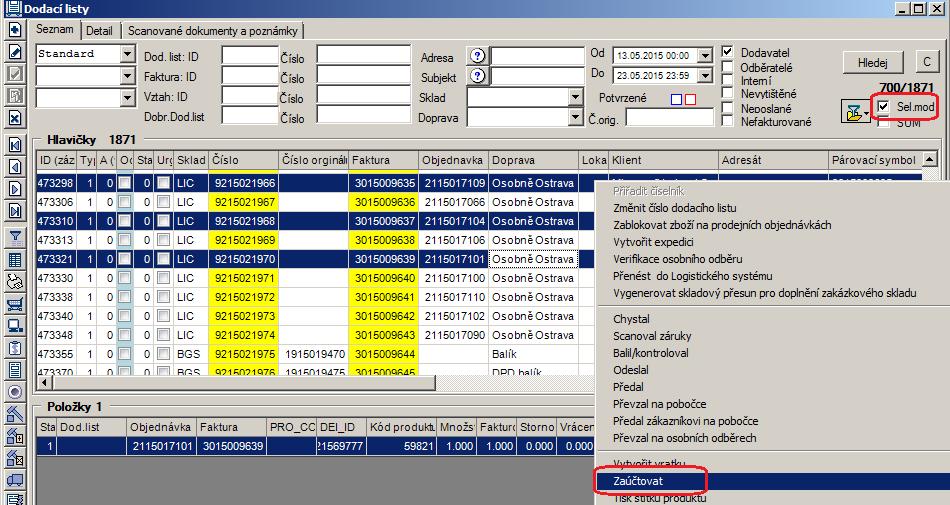The height and width of the screenshot is (505, 950).
Task: Click the edit record pencil icon
Action: [15, 51]
